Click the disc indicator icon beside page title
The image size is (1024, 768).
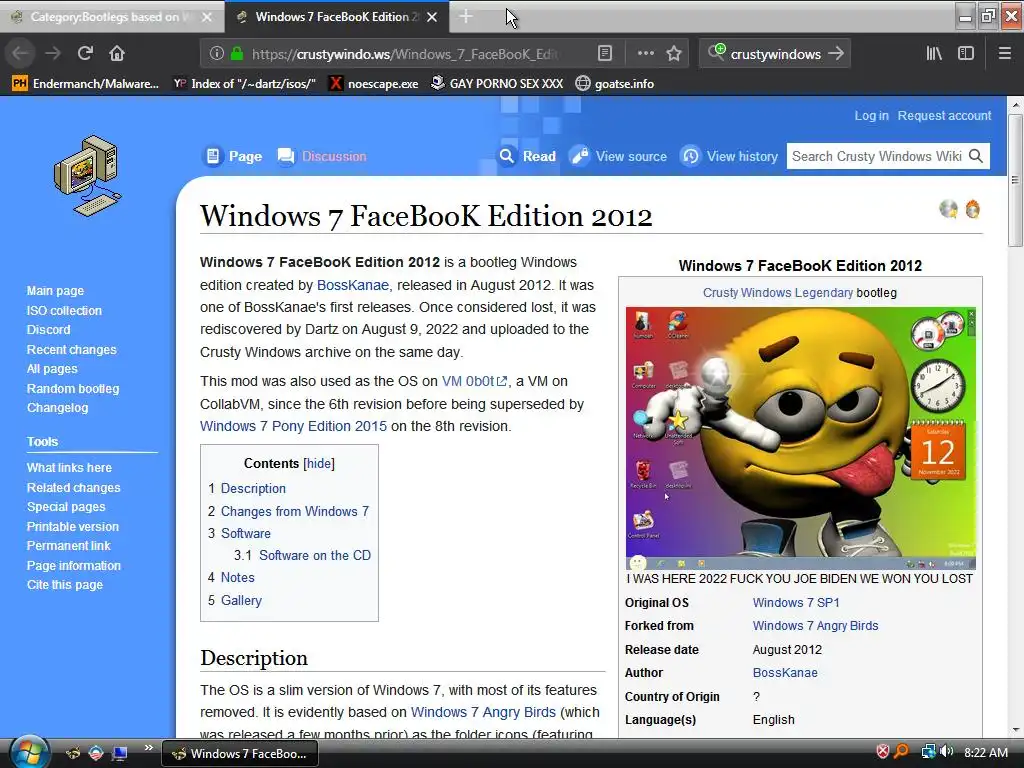pyautogui.click(x=948, y=209)
